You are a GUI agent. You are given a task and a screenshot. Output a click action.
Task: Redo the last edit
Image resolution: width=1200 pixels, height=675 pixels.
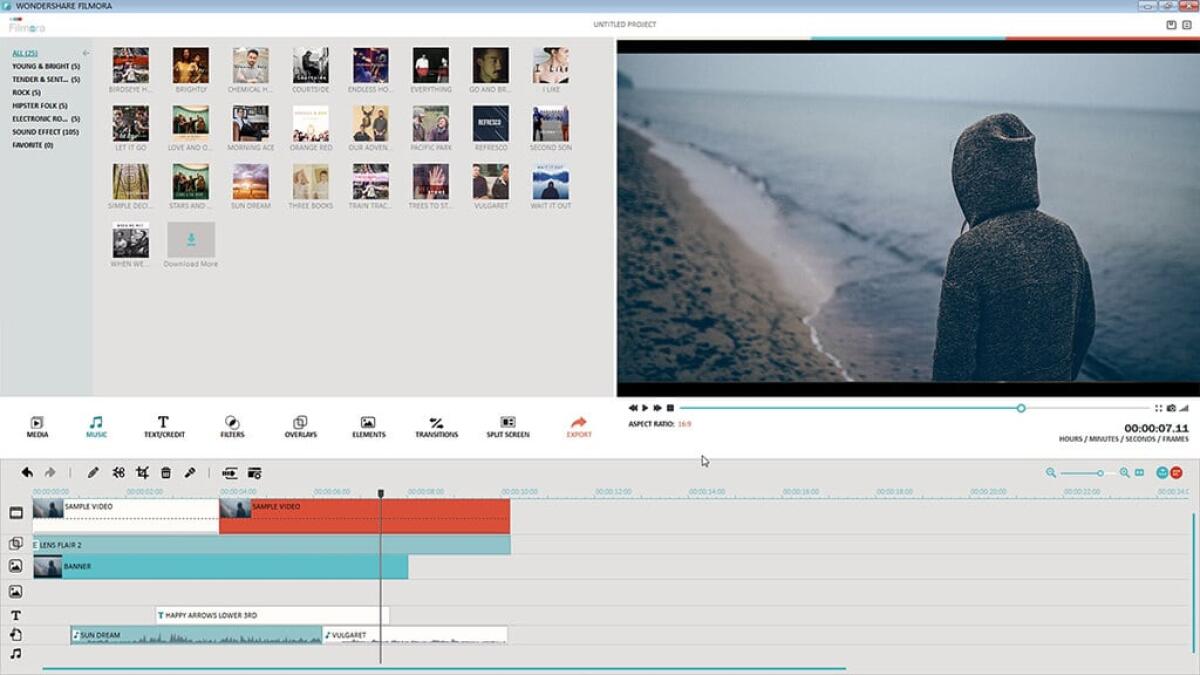(x=51, y=472)
